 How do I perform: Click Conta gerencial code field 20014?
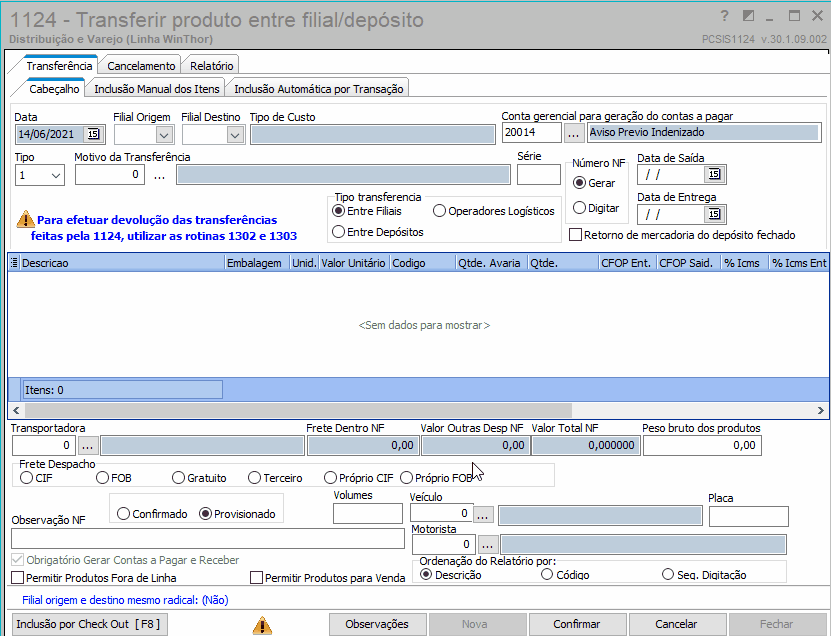(532, 133)
